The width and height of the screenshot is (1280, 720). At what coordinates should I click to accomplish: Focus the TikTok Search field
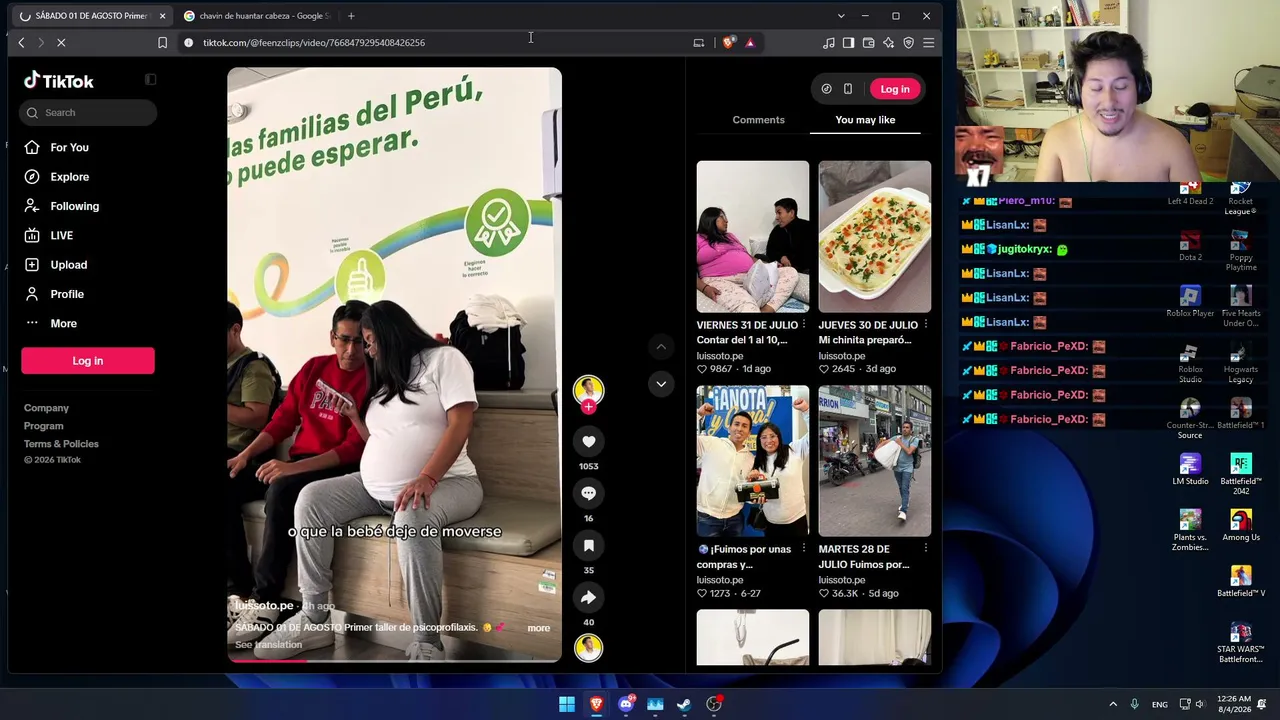point(88,112)
